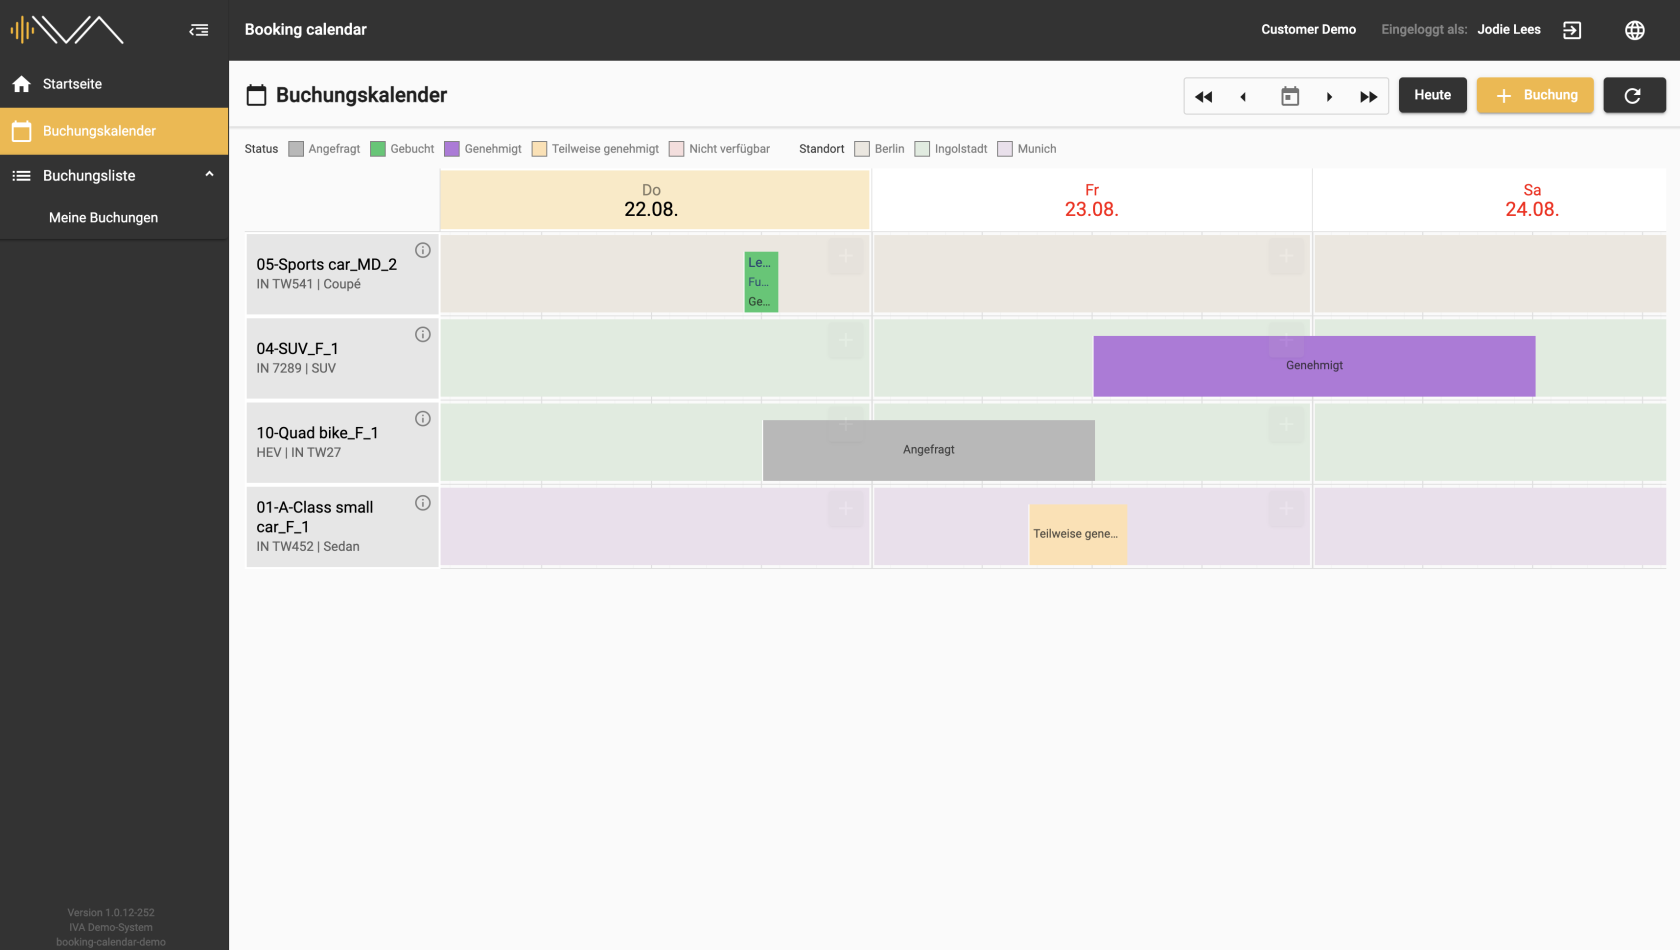The width and height of the screenshot is (1680, 950).
Task: Click the Nicht verfügbar swatch
Action: [677, 149]
